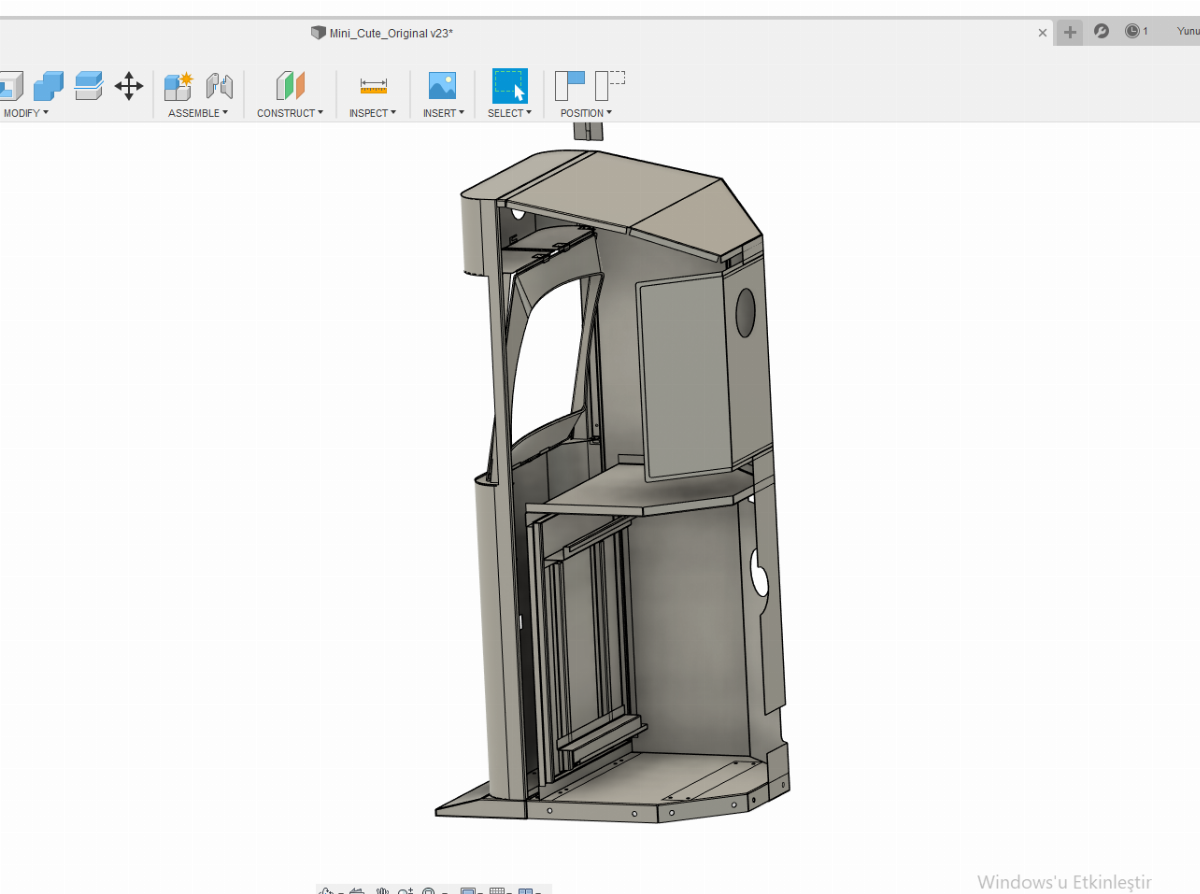
Task: Click the New Component icon
Action: [x=178, y=86]
